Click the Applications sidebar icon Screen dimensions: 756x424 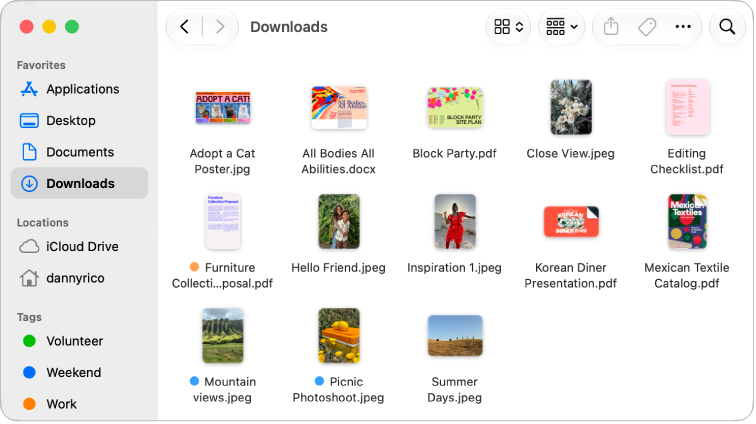29,89
